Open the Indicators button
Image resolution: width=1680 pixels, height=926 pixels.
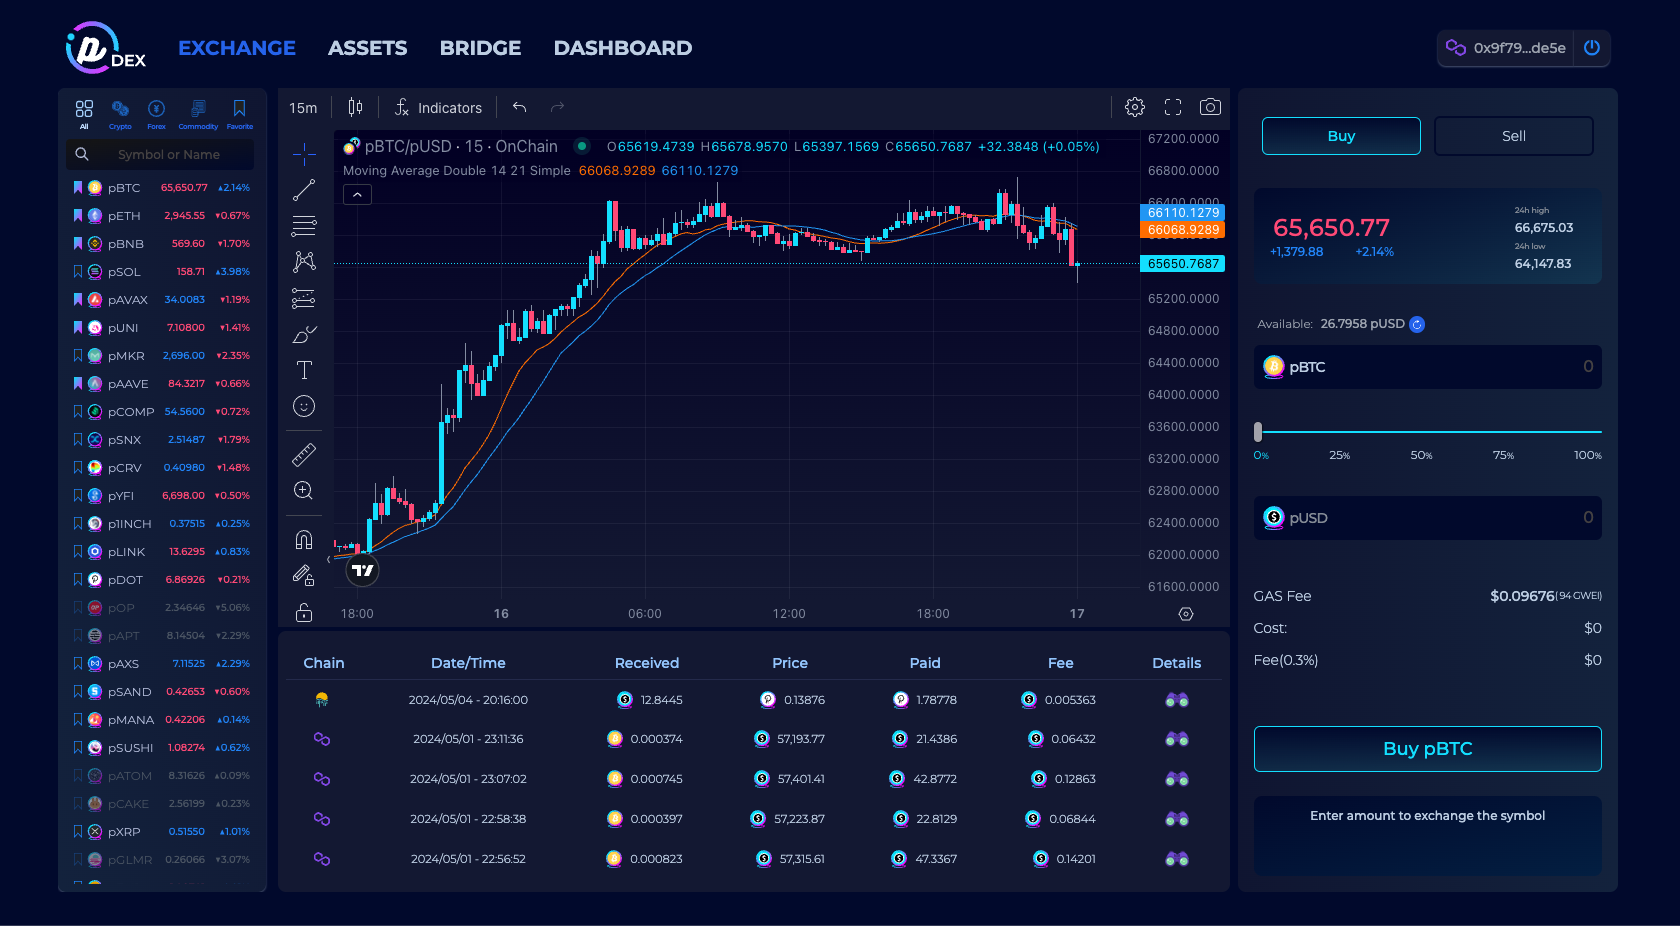point(438,108)
